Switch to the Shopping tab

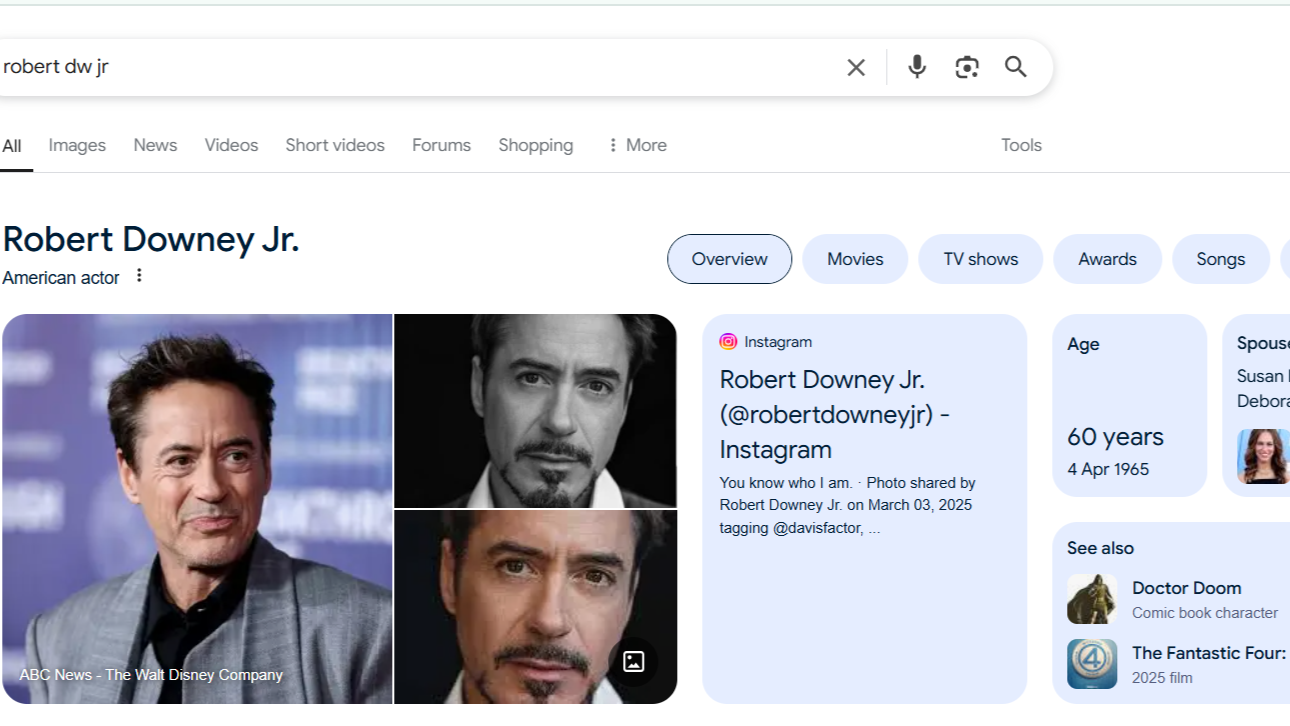[536, 145]
